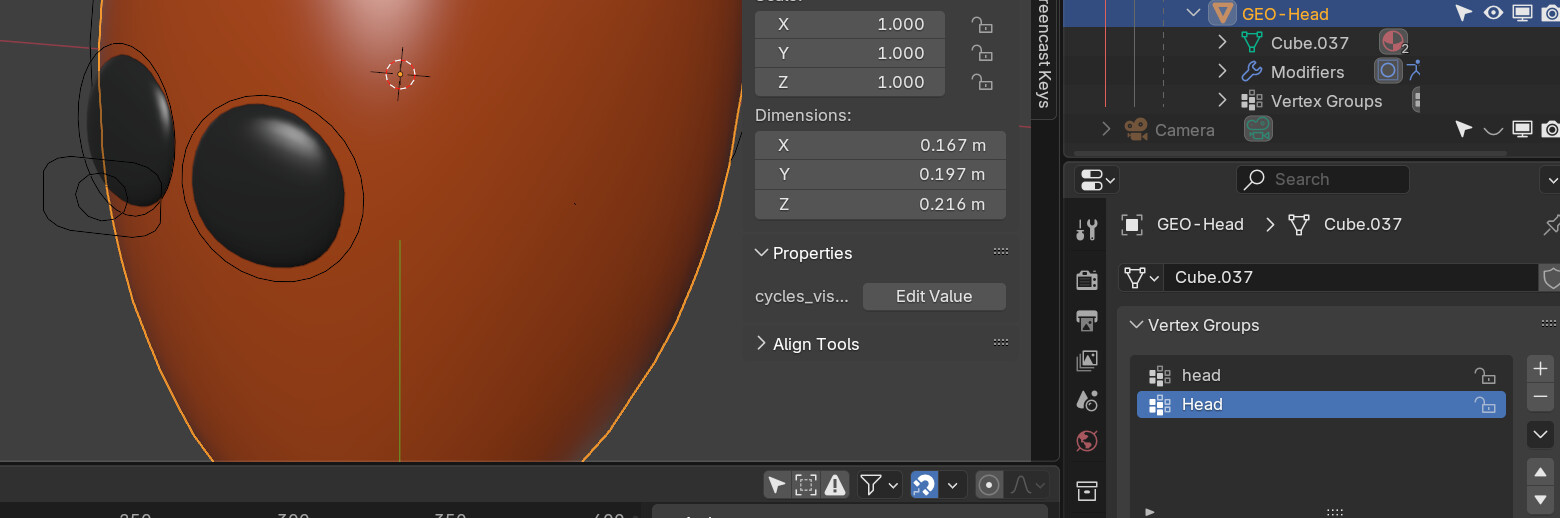Remove the selected vertex group
1560x518 pixels.
click(x=1540, y=397)
